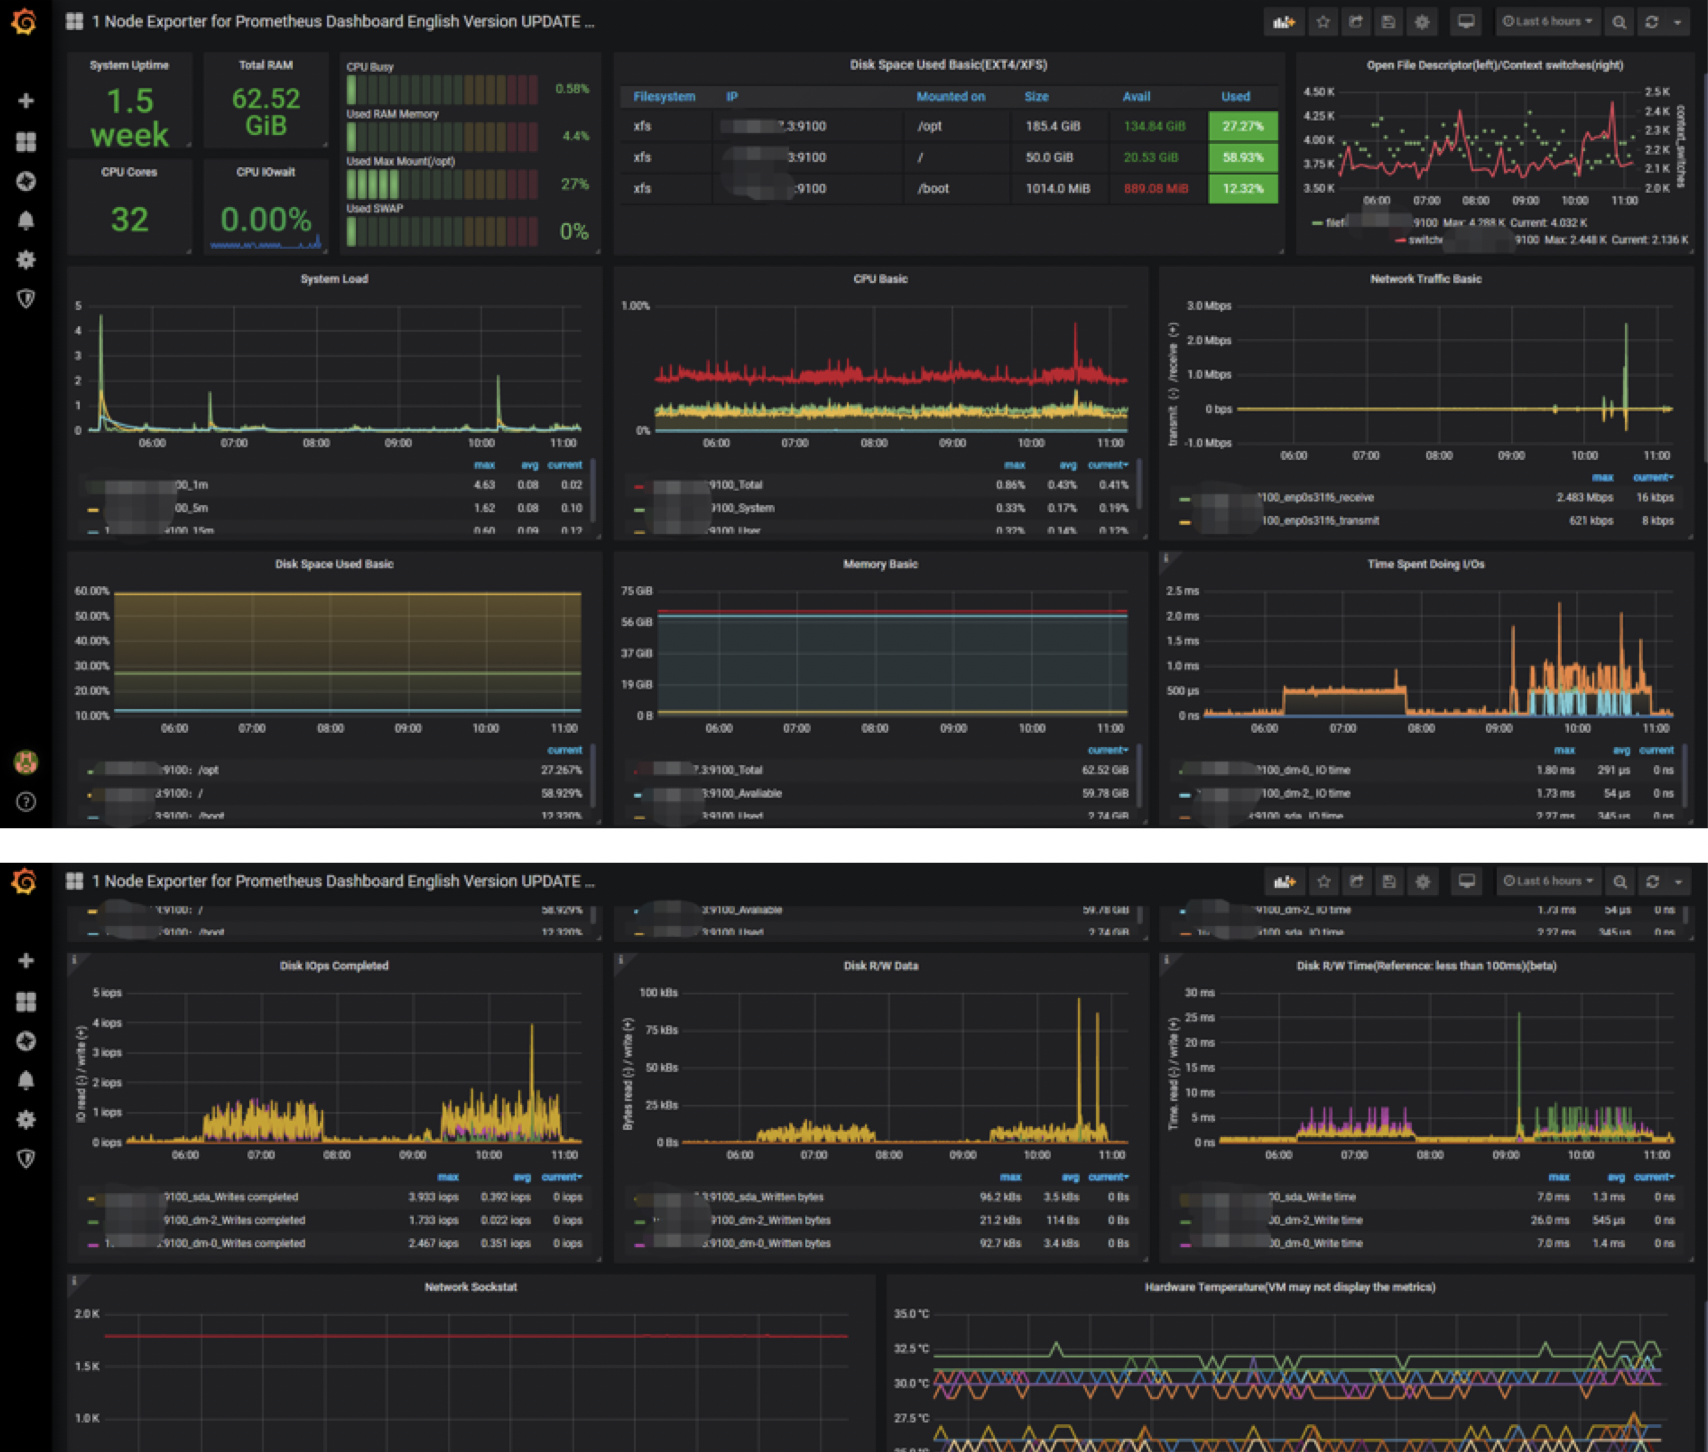Image resolution: width=1708 pixels, height=1452 pixels.
Task: Click Time Spent Doing I/Os panel title
Action: pos(1425,564)
